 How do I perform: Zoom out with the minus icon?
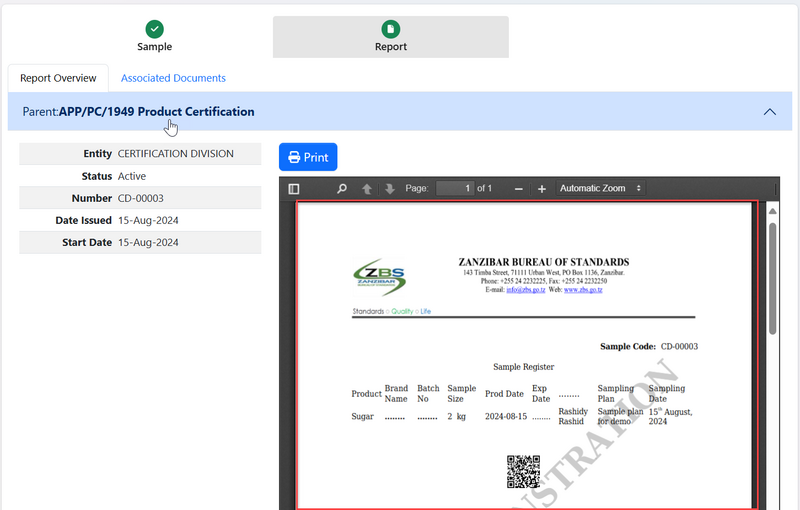(518, 188)
